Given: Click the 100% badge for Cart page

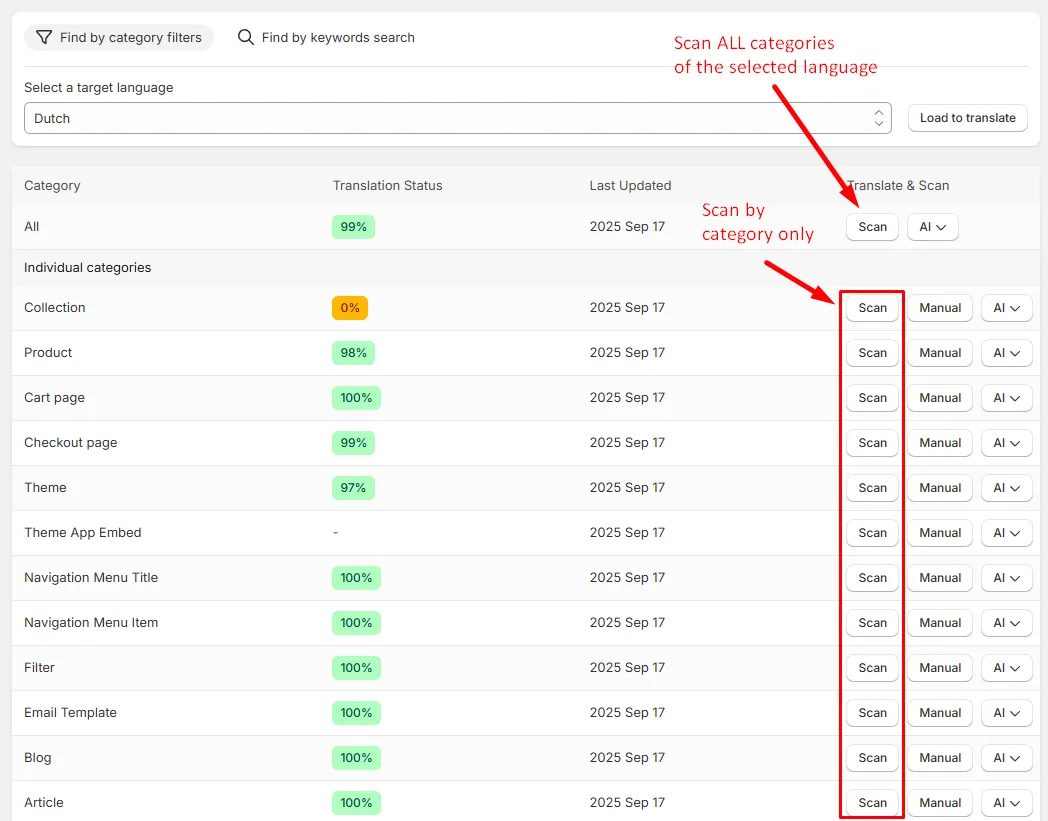Looking at the screenshot, I should 356,398.
